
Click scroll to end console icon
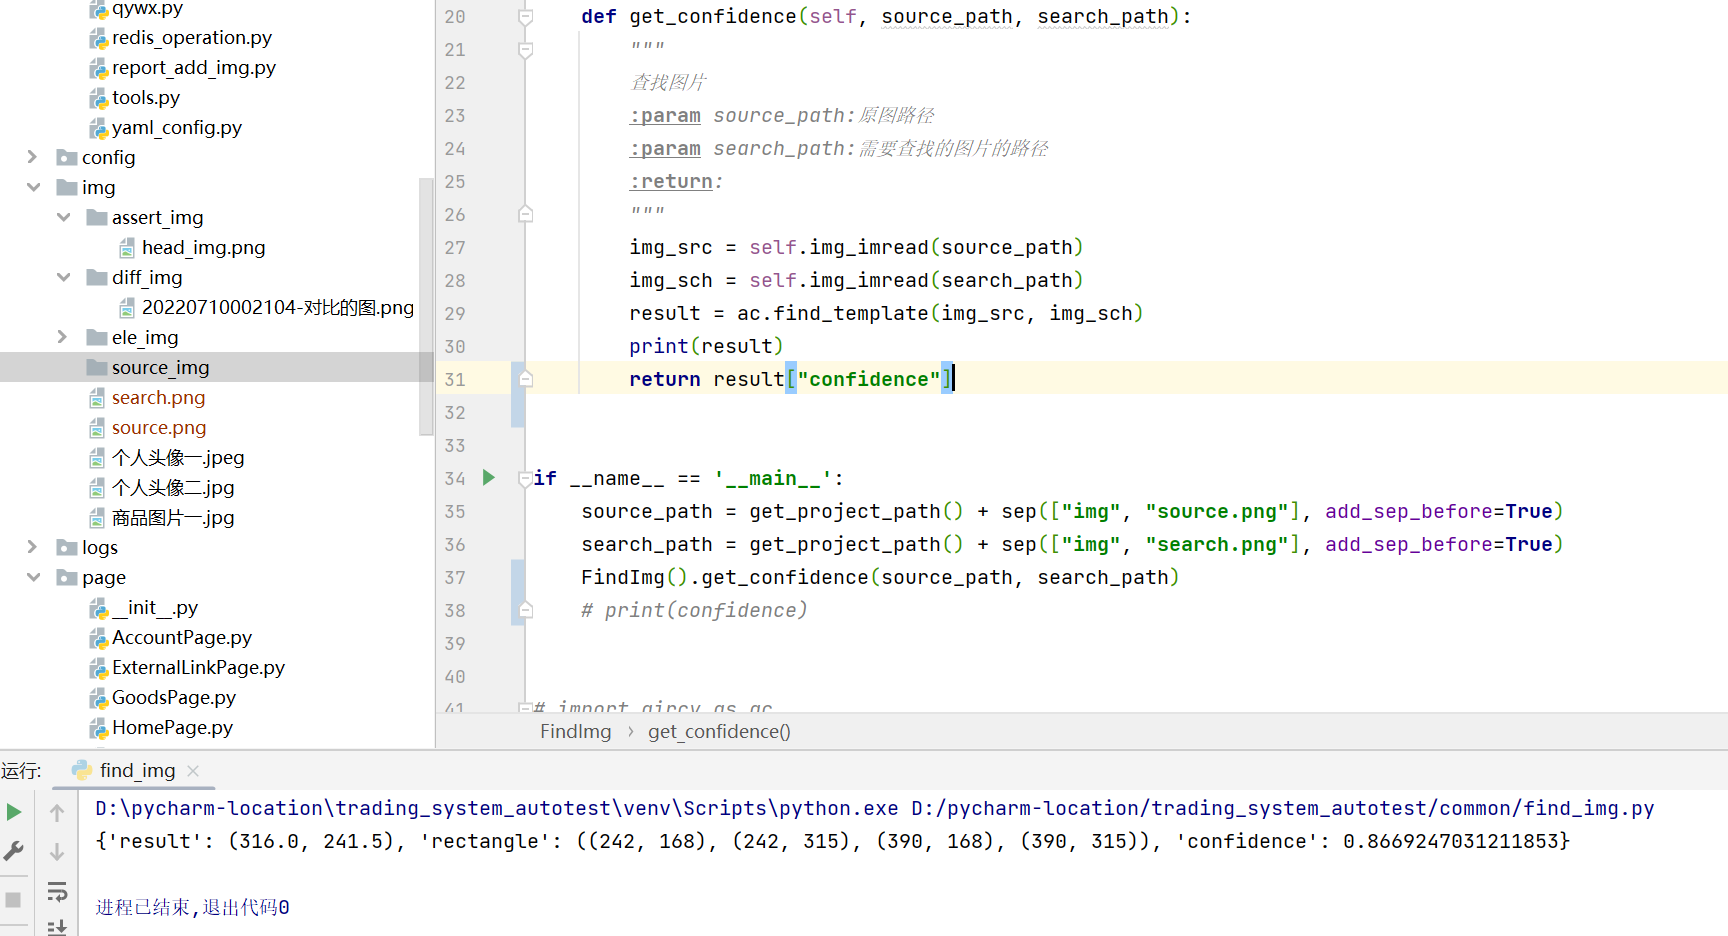pyautogui.click(x=57, y=927)
